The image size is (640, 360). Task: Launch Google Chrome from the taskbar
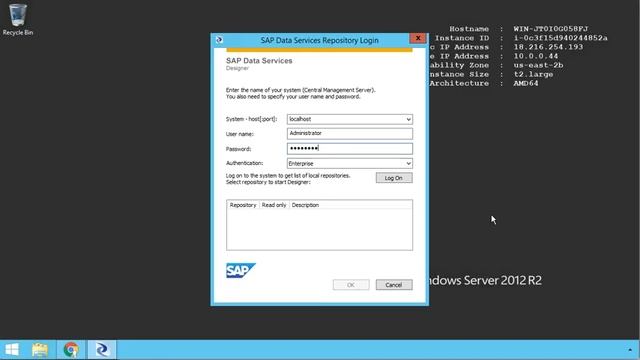[x=71, y=350]
